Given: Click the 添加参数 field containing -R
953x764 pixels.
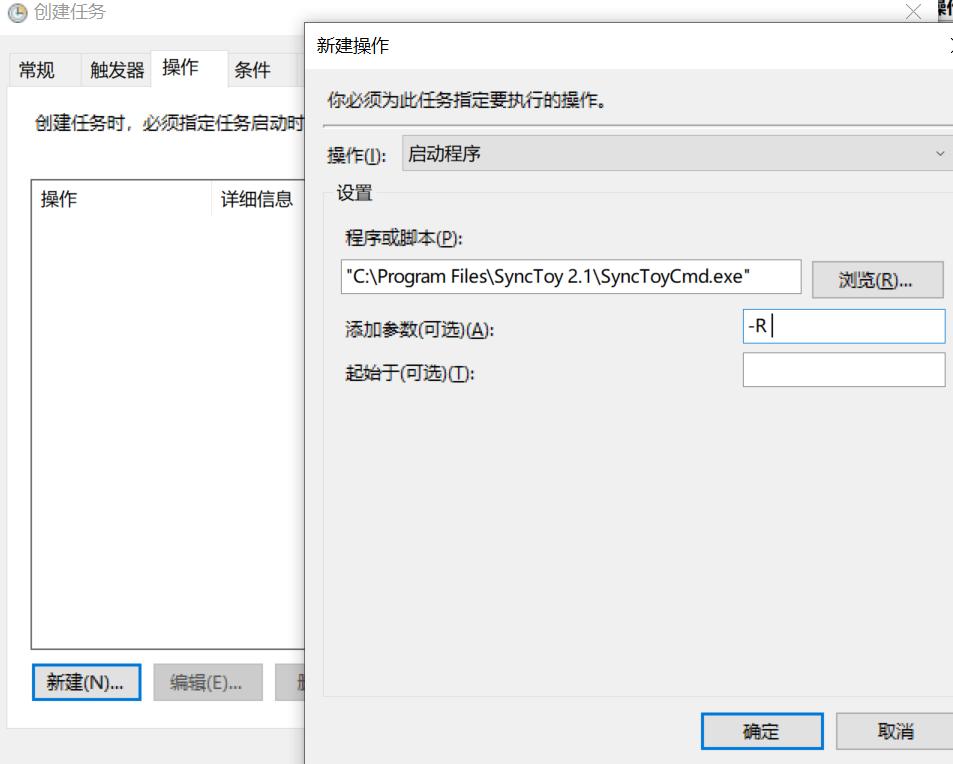Looking at the screenshot, I should tap(843, 326).
